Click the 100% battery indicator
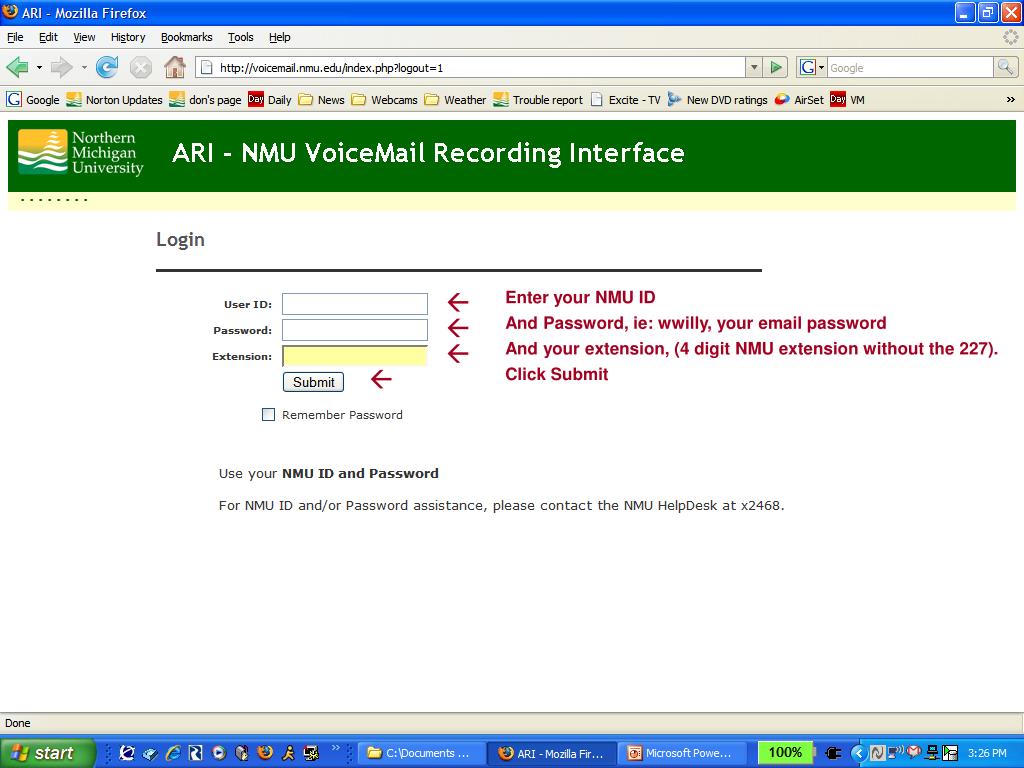Screen dimensions: 1024x768 (785, 753)
